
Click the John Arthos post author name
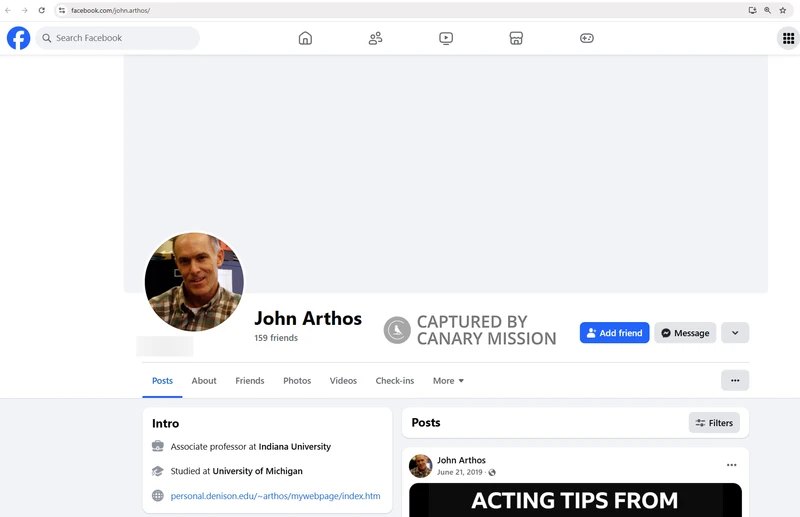pyautogui.click(x=461, y=460)
